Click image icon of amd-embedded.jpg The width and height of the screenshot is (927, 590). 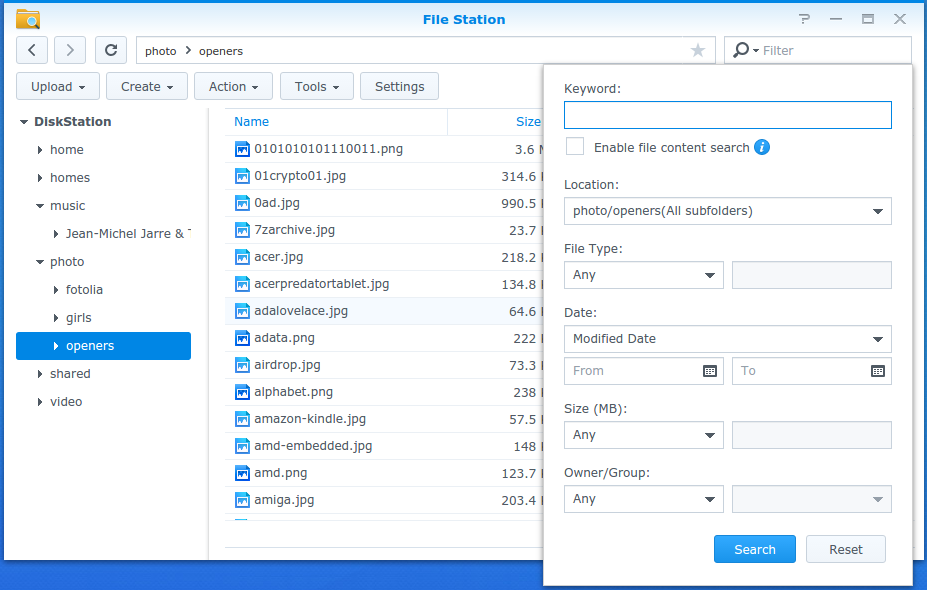pos(242,446)
